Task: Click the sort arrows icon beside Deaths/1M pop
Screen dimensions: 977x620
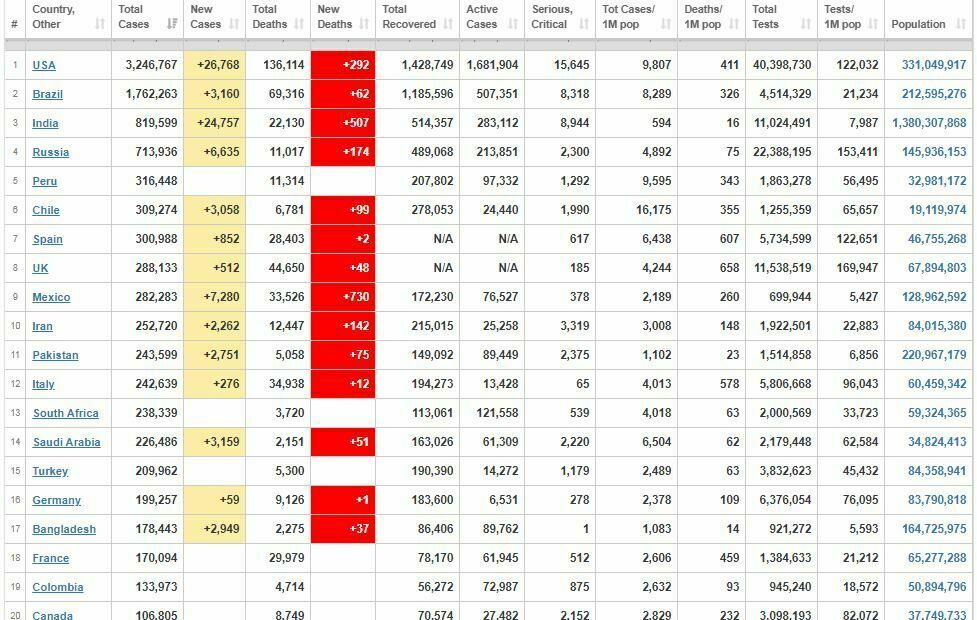Action: click(733, 24)
